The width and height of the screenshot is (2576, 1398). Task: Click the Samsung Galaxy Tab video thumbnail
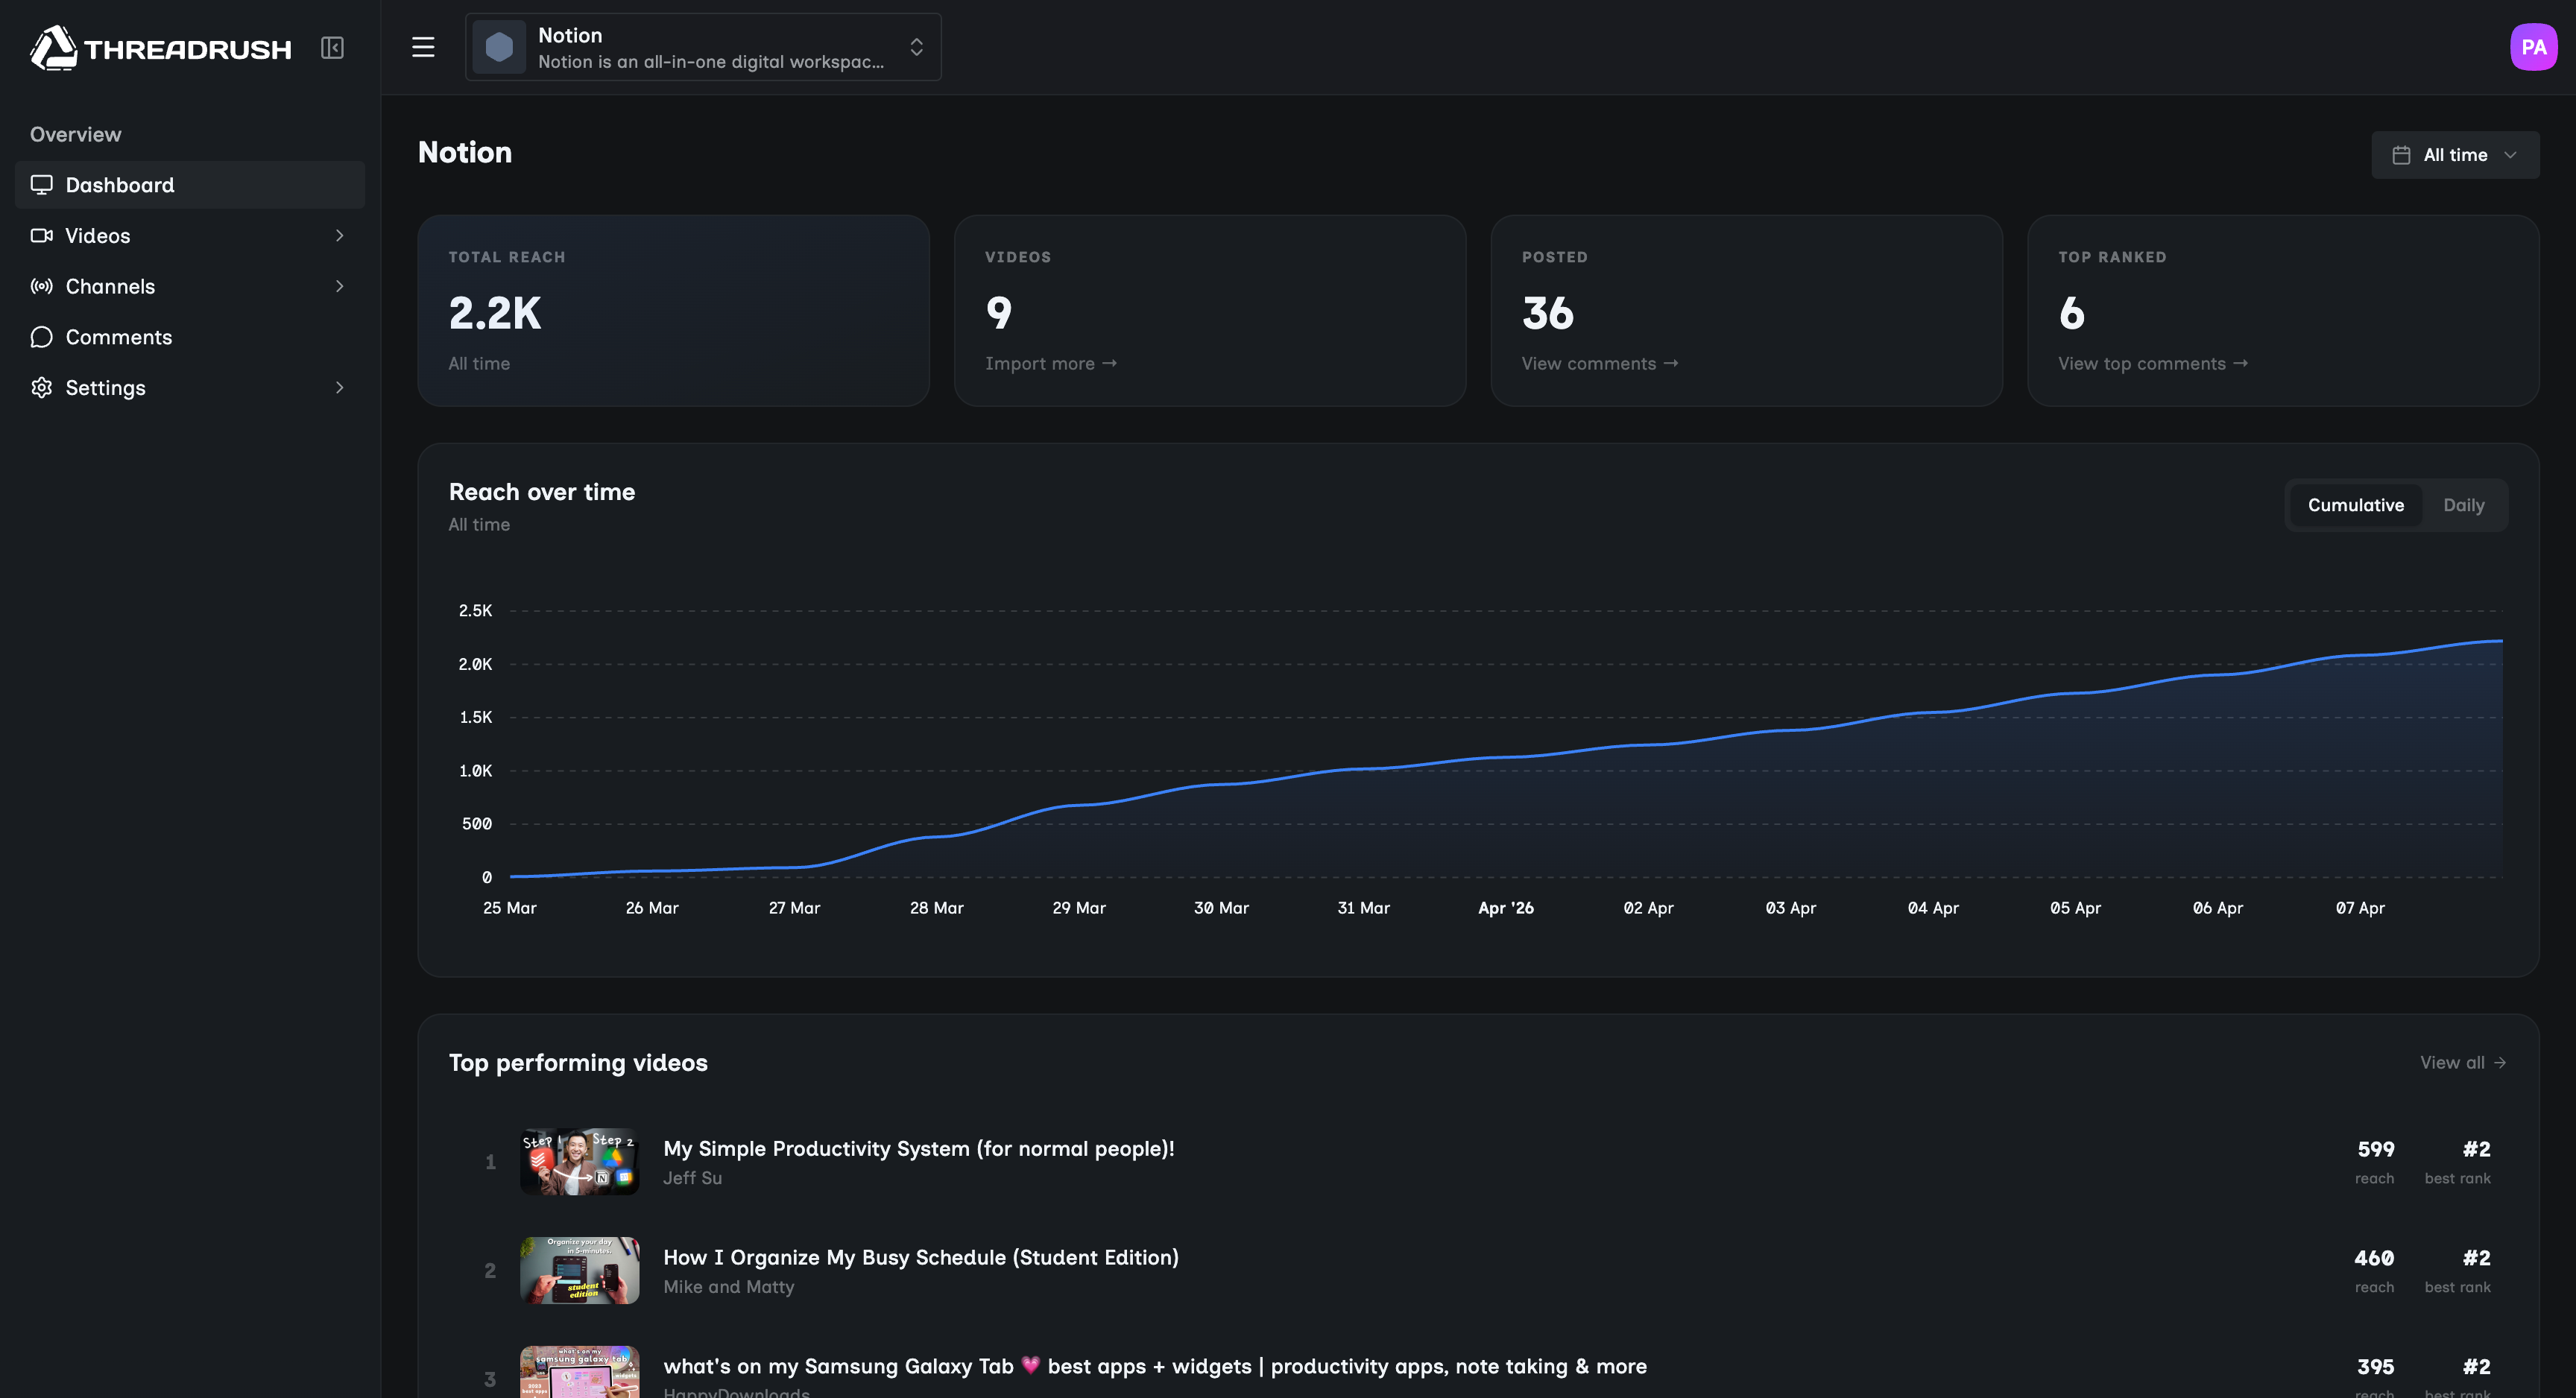(579, 1372)
